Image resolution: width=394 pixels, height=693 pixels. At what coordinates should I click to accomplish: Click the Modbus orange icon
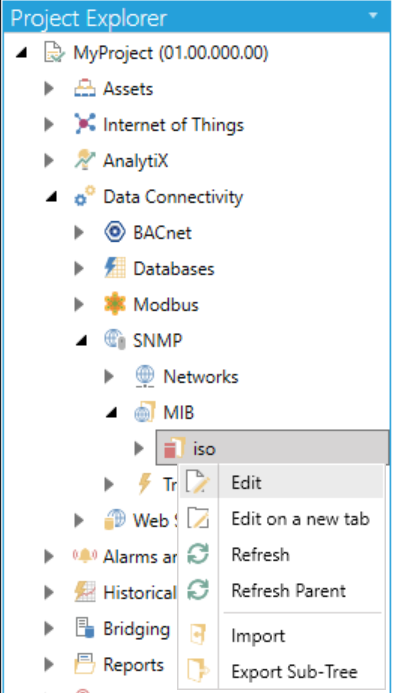[x=115, y=305]
